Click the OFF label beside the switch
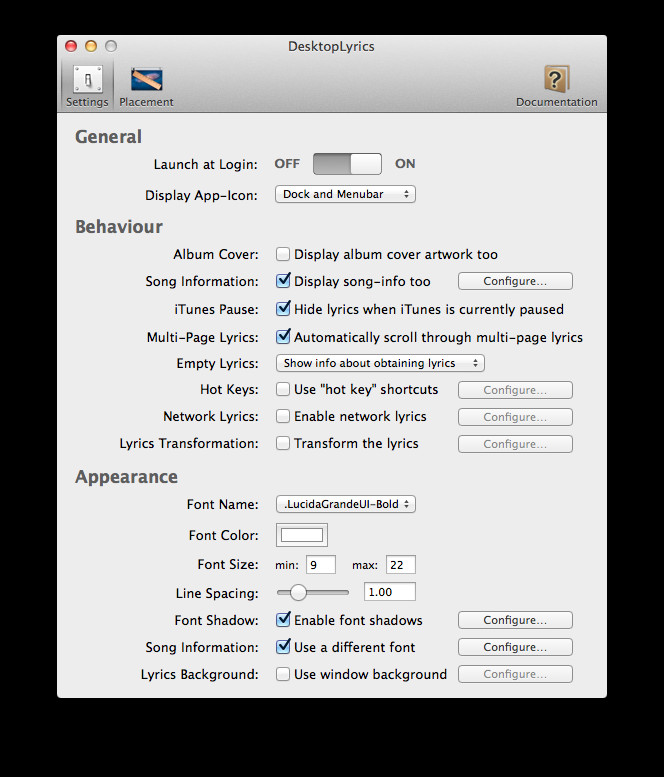 [287, 164]
